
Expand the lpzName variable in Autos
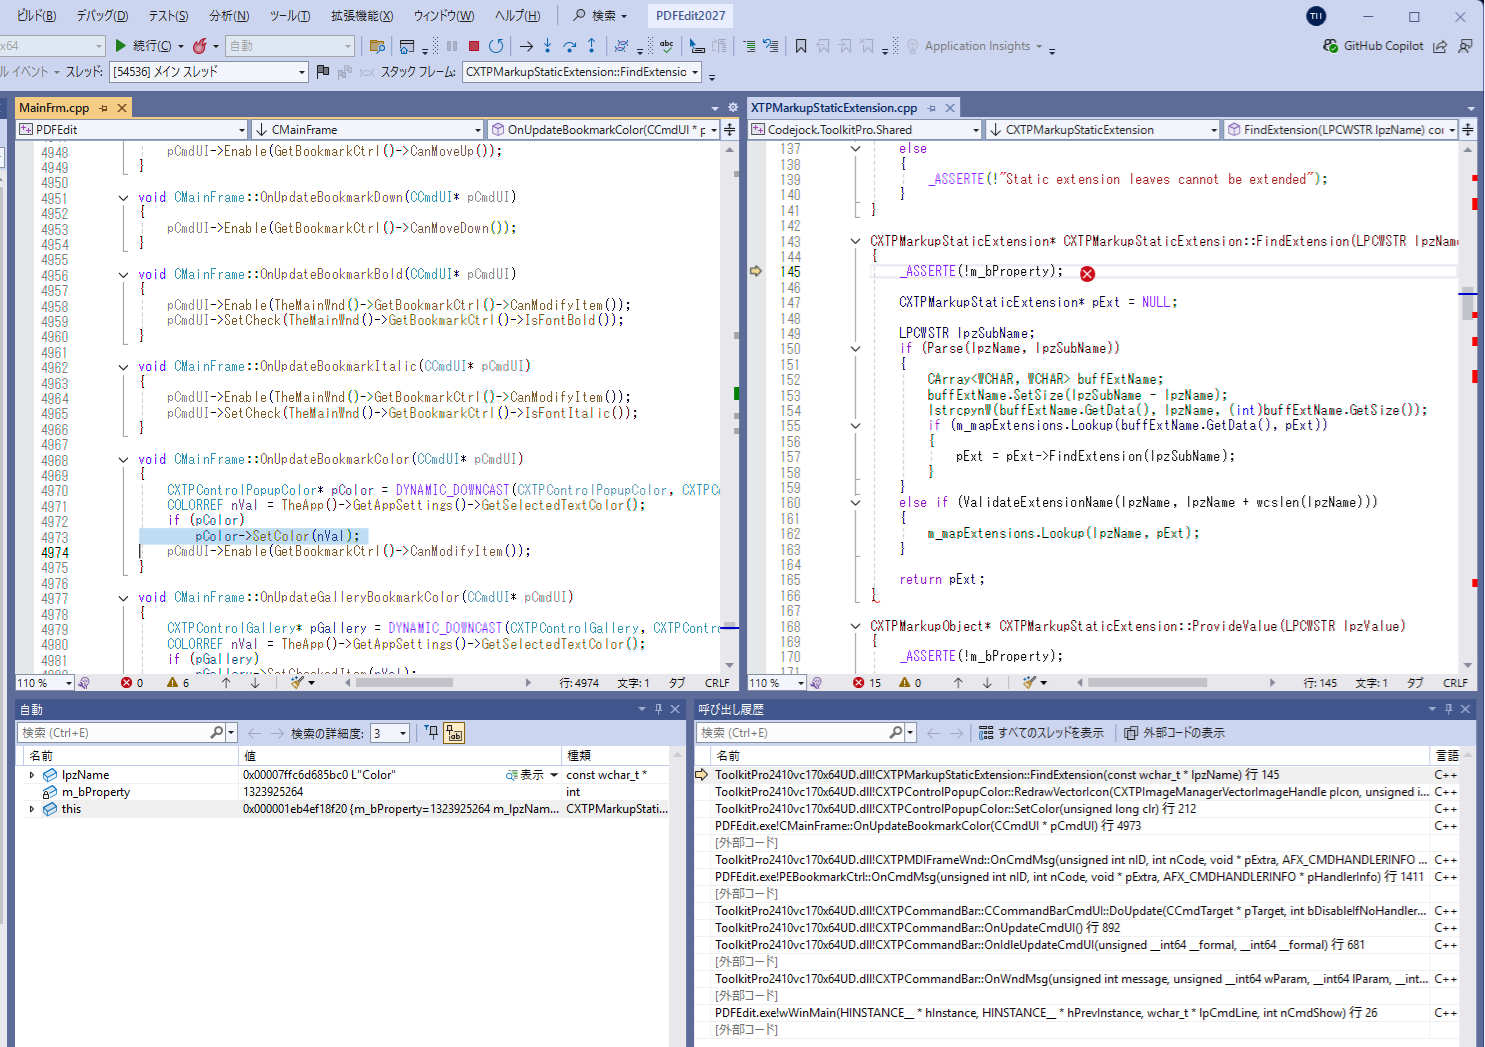[x=32, y=775]
